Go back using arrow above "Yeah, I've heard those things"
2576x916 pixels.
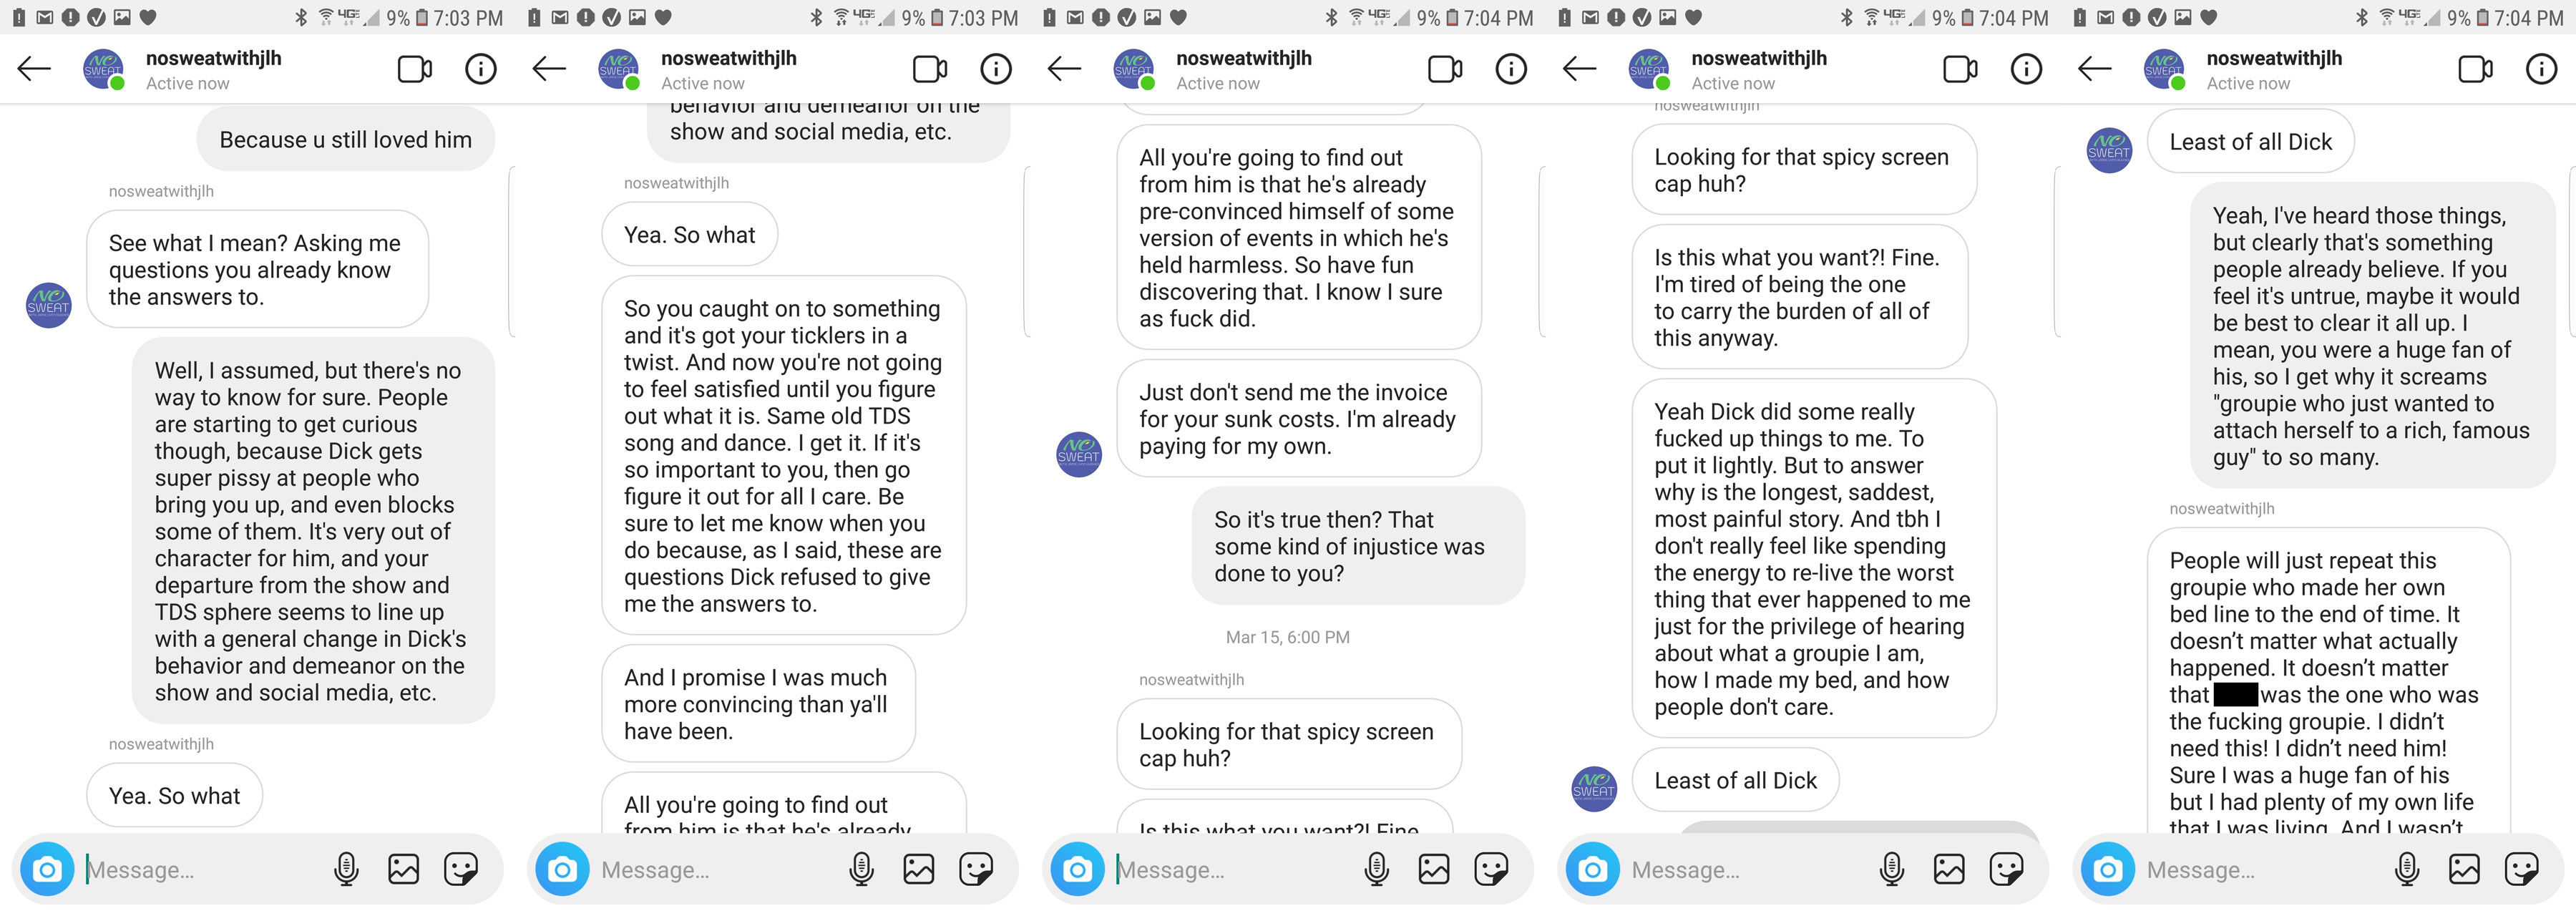tap(2094, 69)
